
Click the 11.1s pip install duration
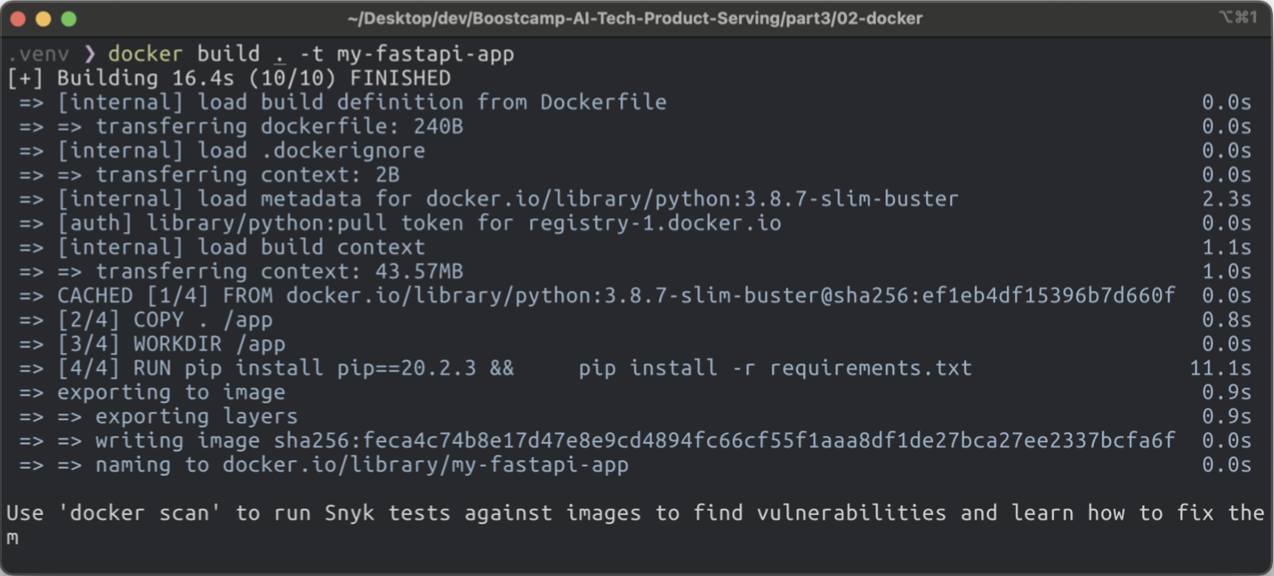[x=1220, y=368]
